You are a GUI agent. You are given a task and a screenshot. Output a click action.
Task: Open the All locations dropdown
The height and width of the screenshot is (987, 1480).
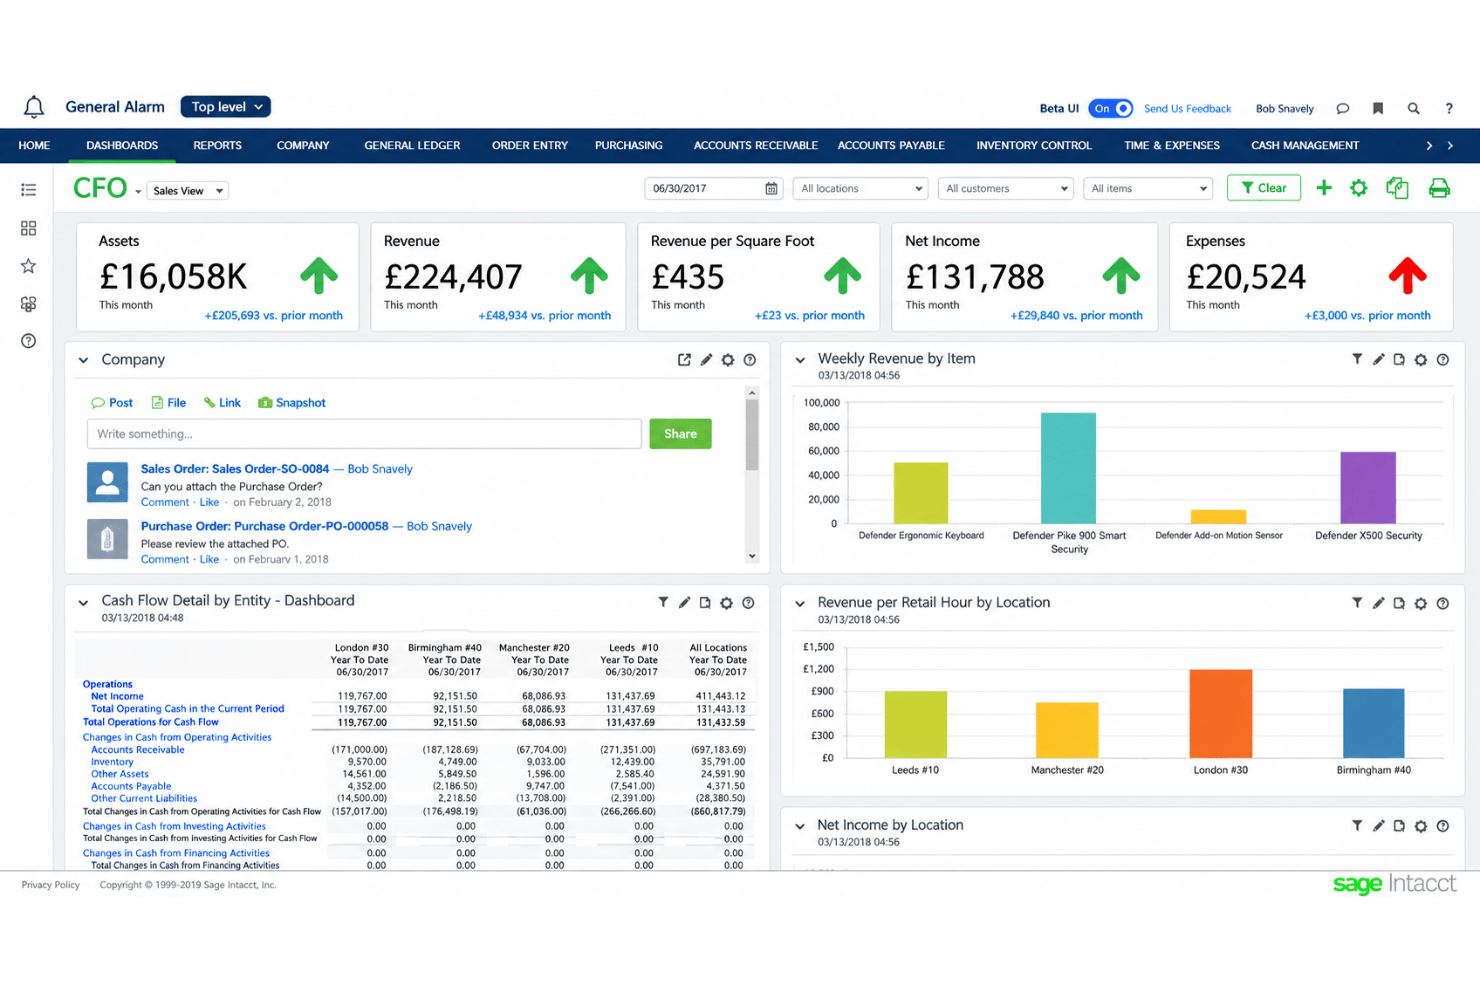tap(860, 188)
